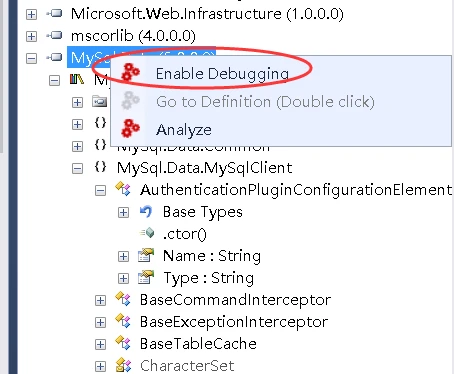Expand the BaseTableCache class node

click(100, 344)
